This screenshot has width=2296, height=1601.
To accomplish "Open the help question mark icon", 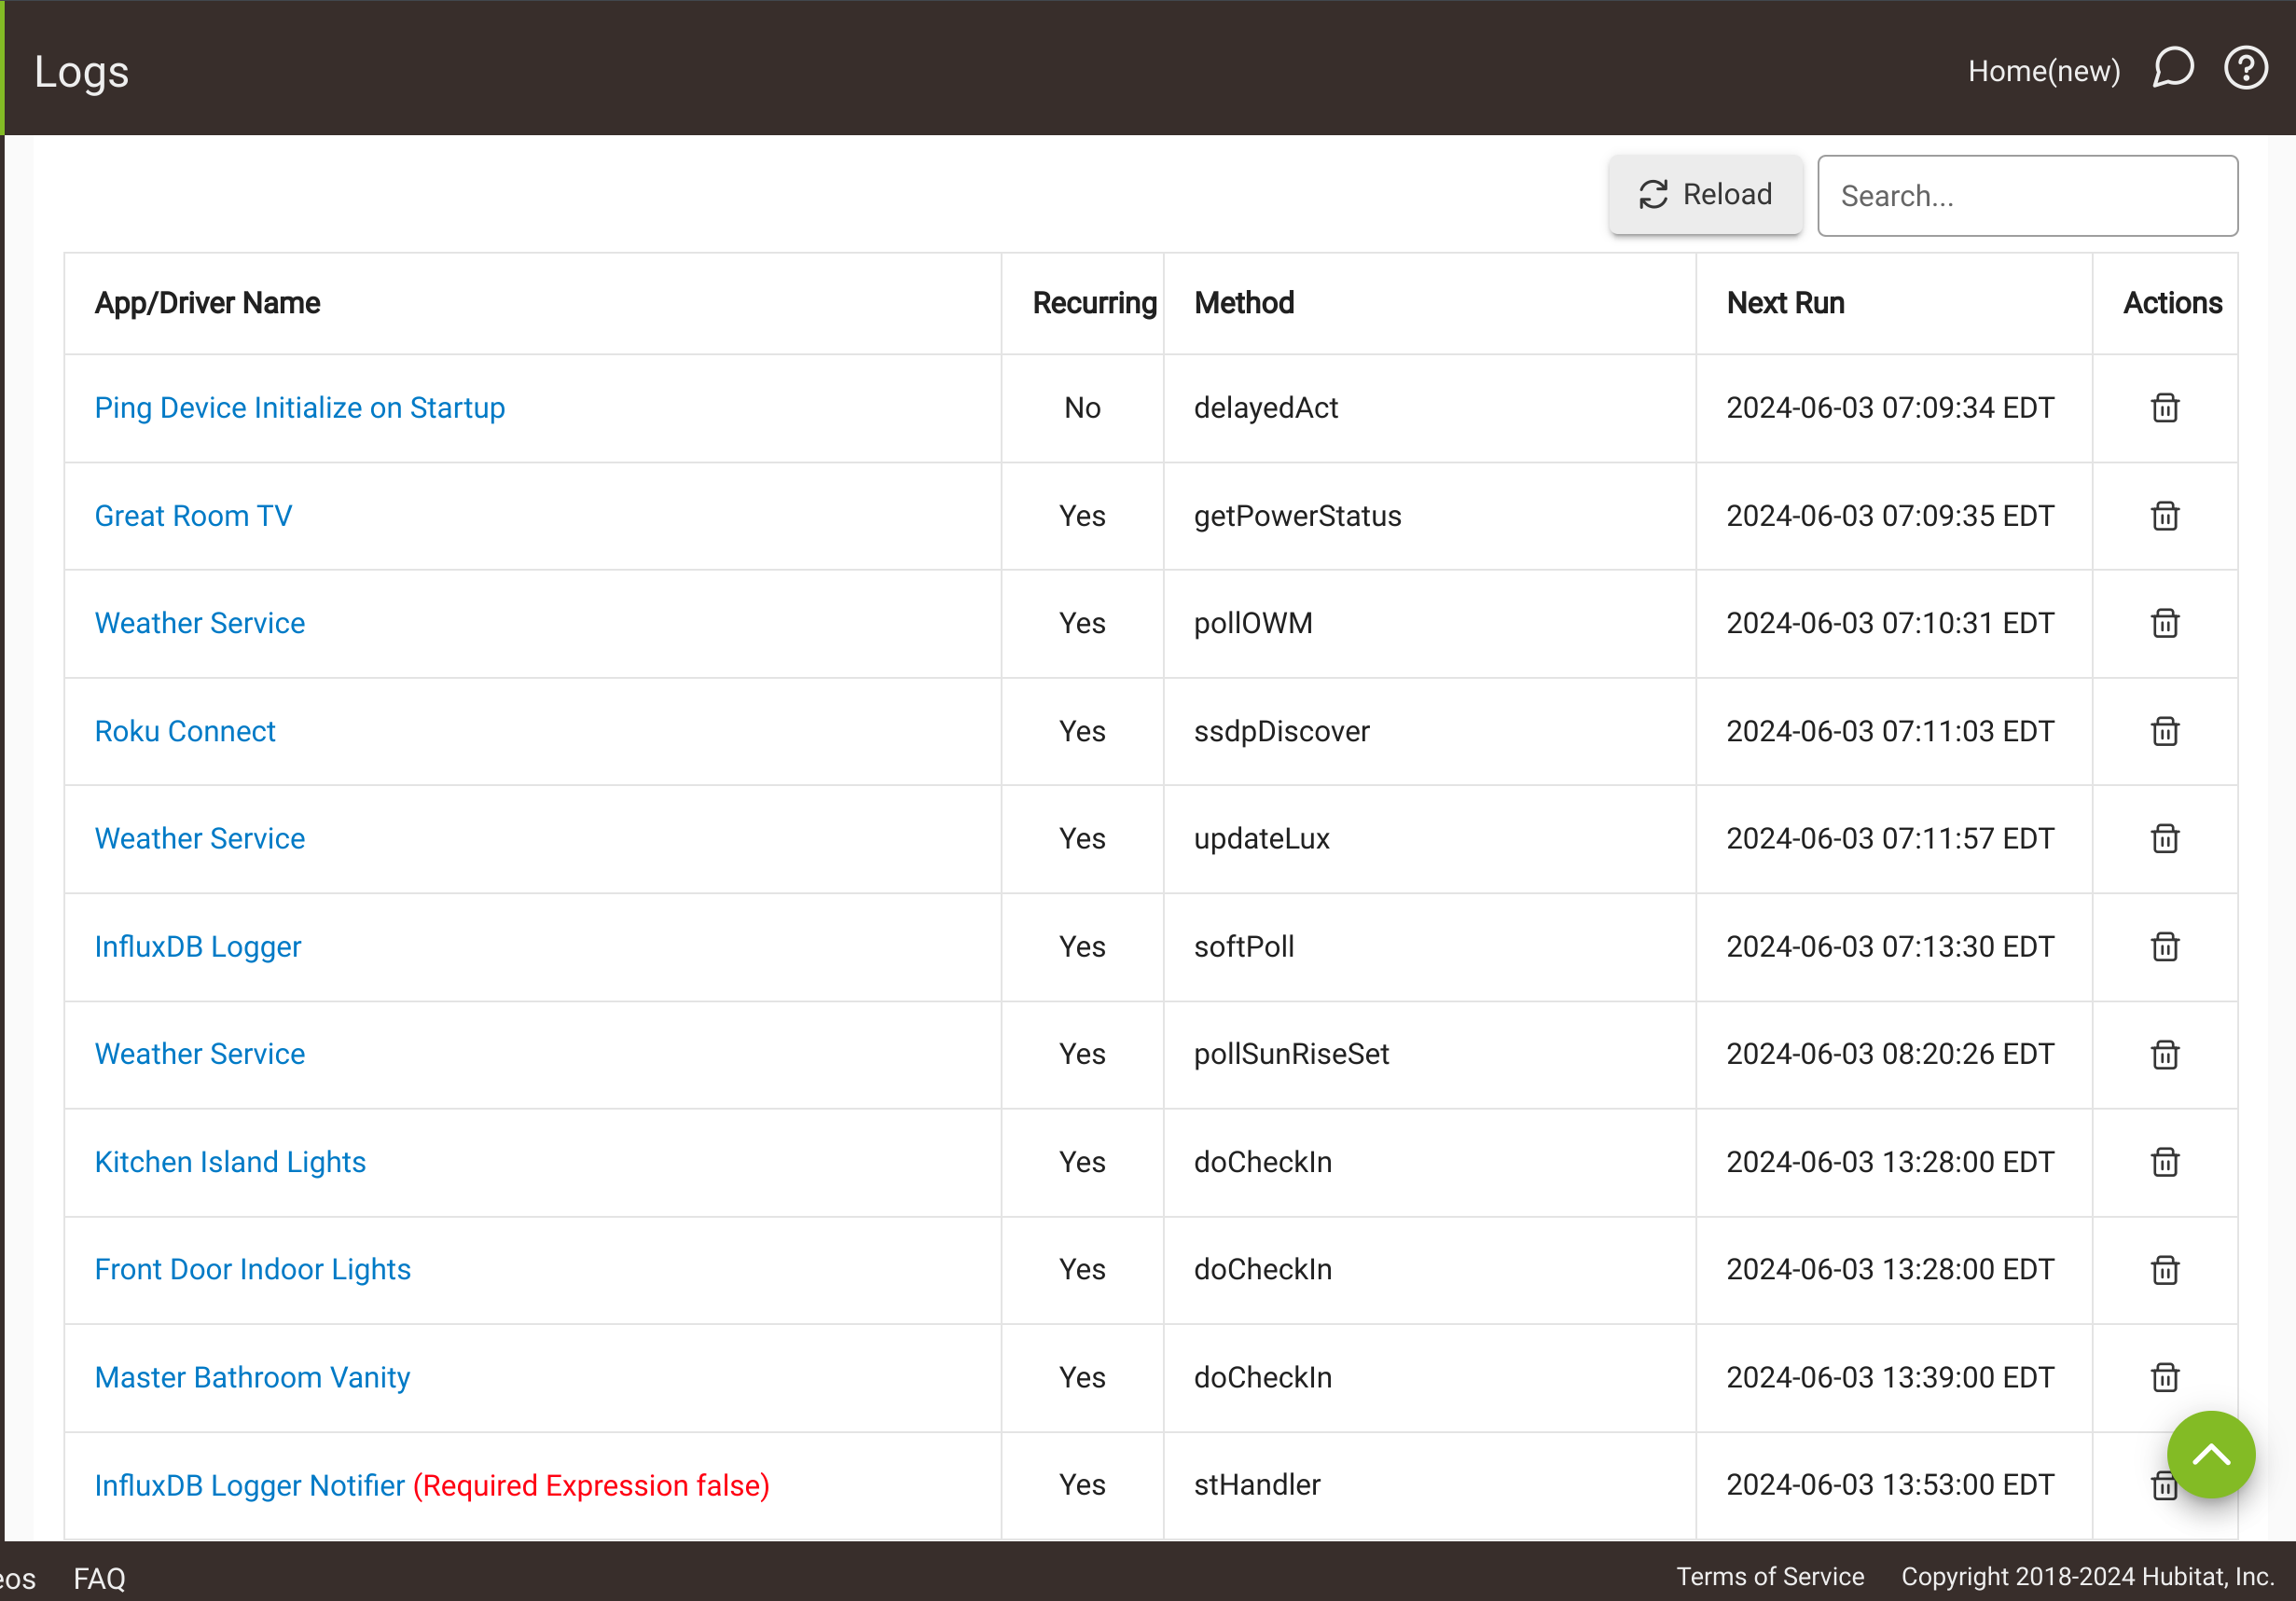I will click(2246, 69).
